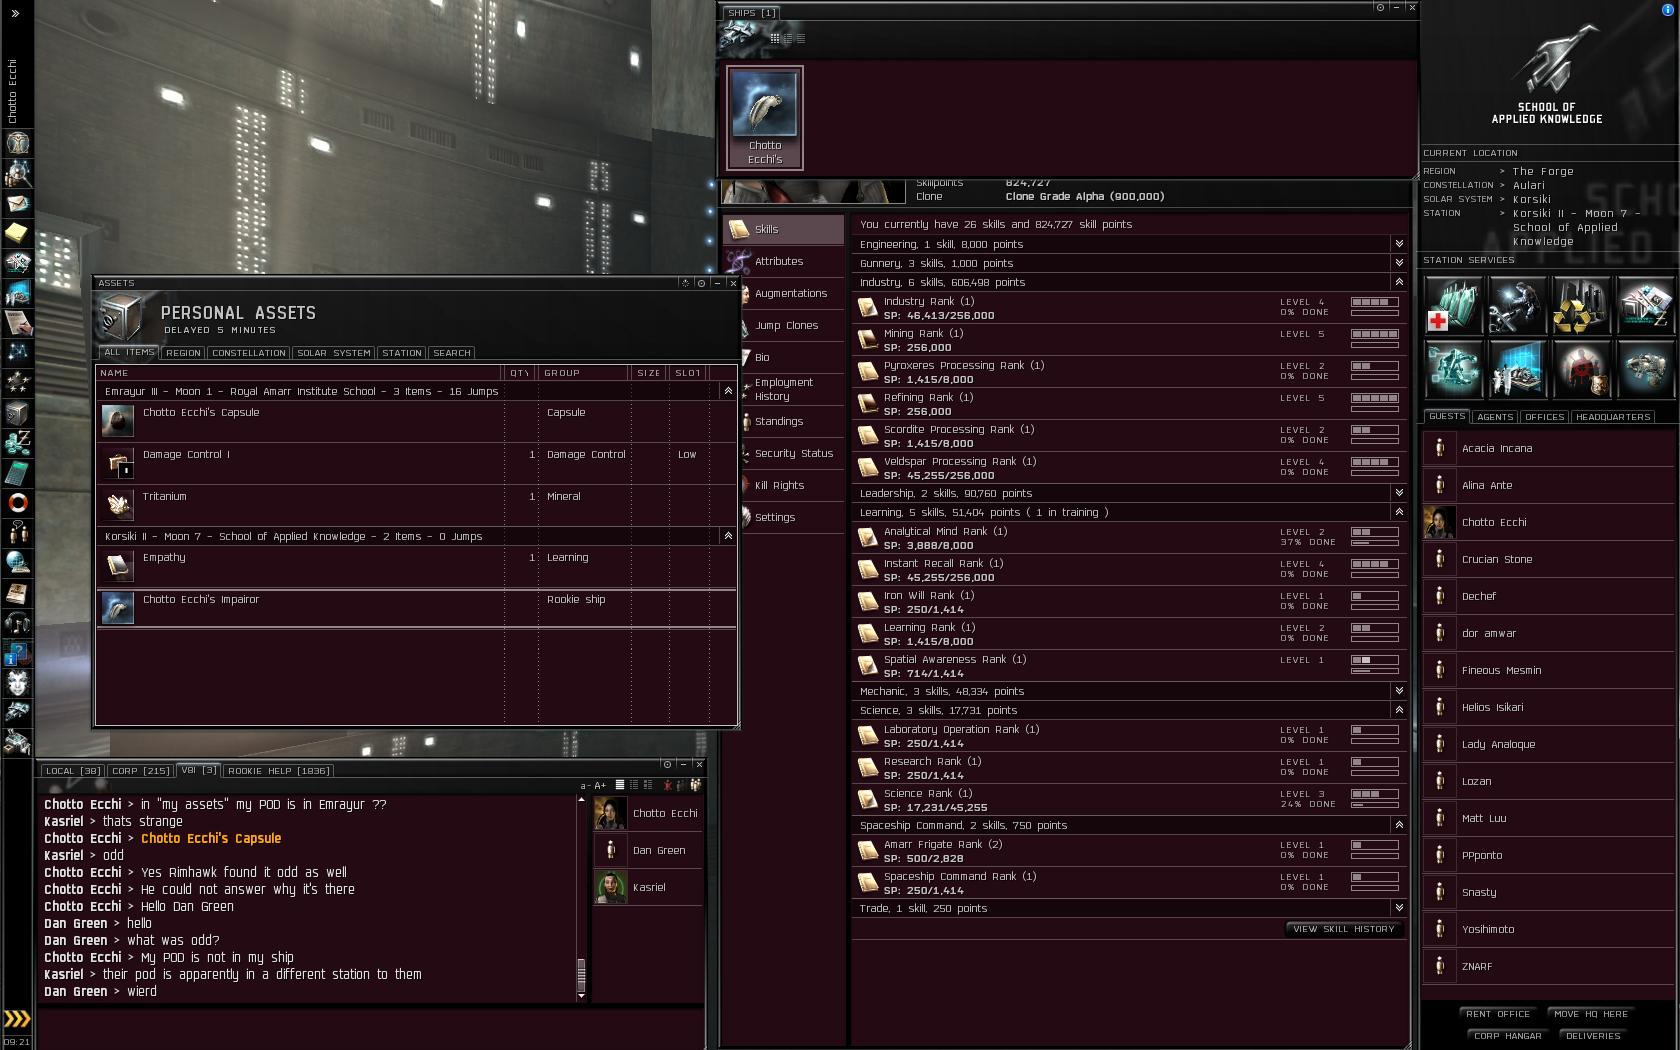Open the market station service icon

pyautogui.click(x=1645, y=305)
